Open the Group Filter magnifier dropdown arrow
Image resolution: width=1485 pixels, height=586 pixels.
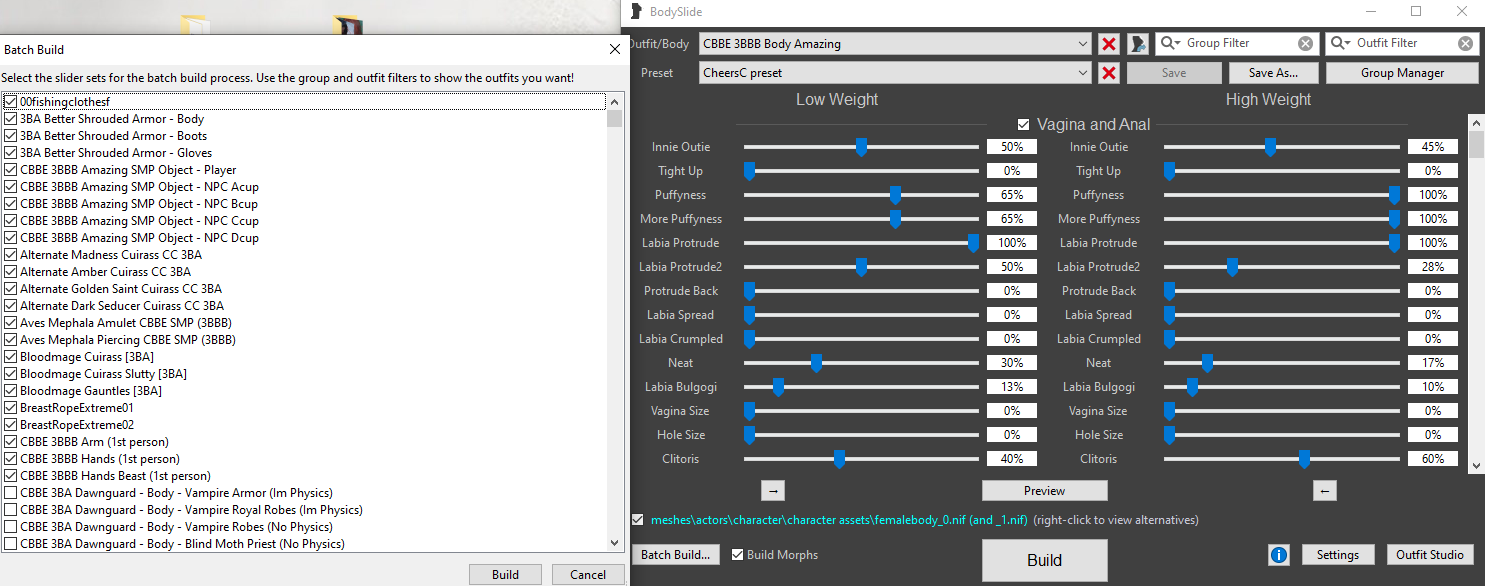(x=1177, y=44)
